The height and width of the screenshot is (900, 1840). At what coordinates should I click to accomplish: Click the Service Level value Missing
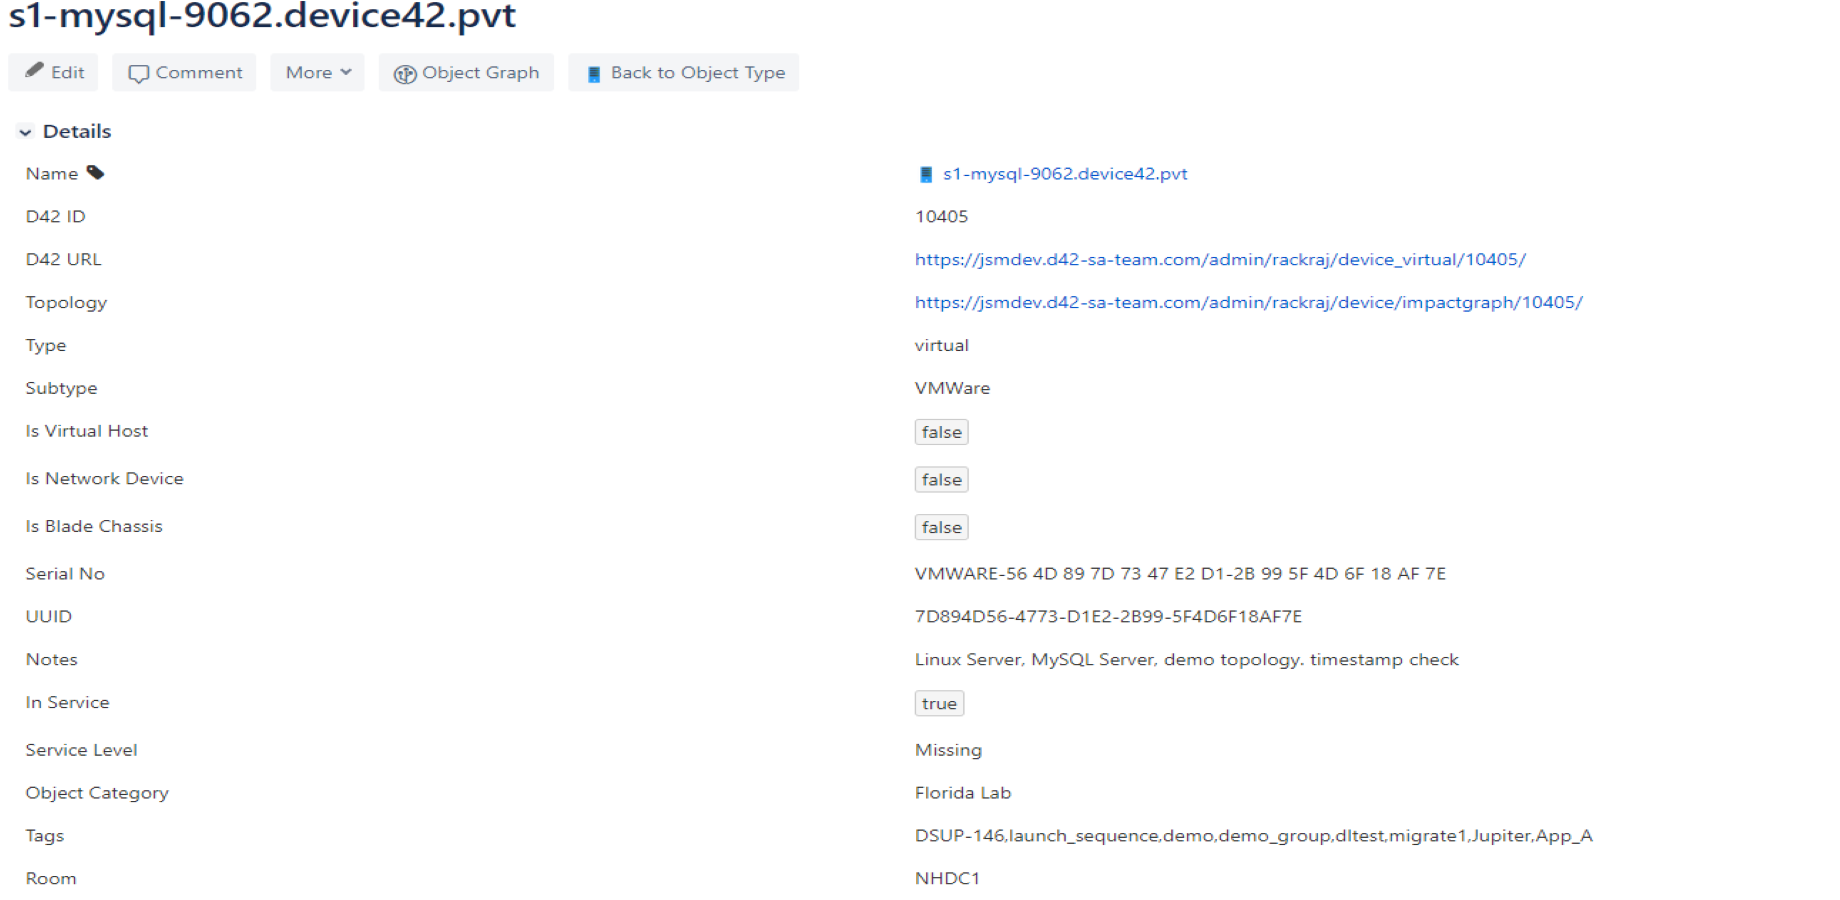coord(948,750)
